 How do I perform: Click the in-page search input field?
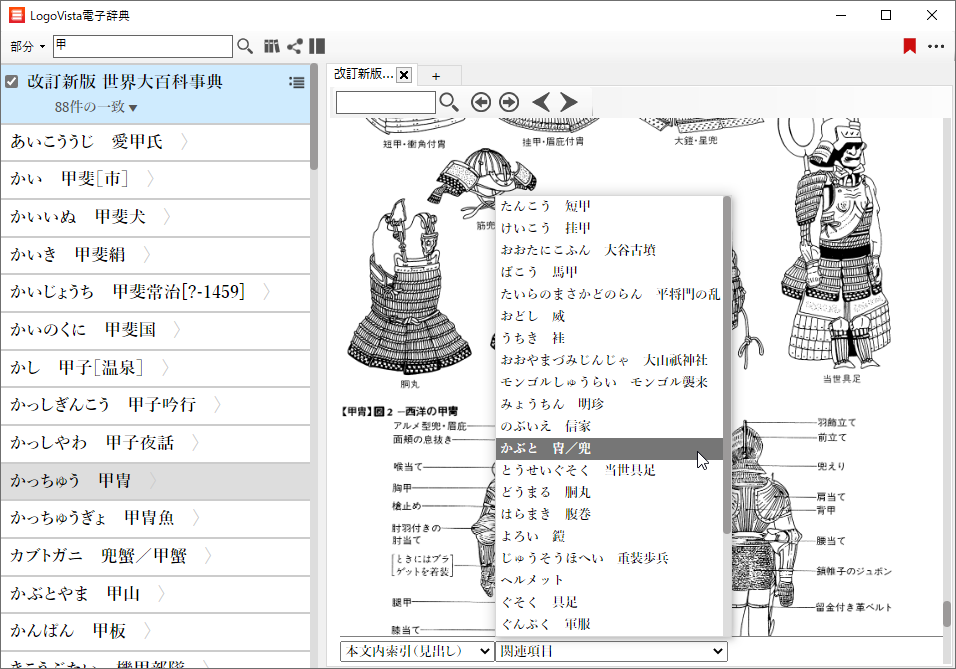[385, 102]
